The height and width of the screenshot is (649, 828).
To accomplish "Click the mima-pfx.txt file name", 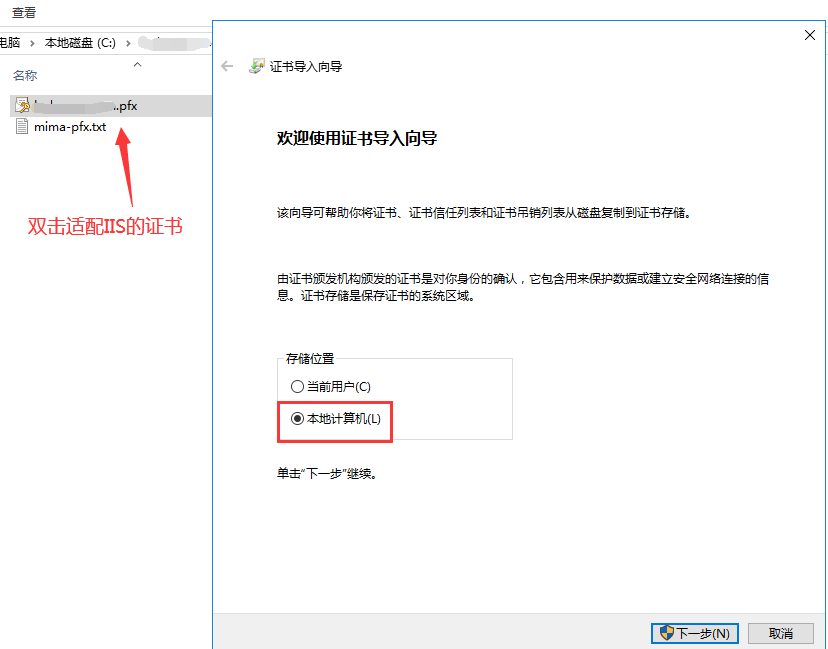I will 70,127.
